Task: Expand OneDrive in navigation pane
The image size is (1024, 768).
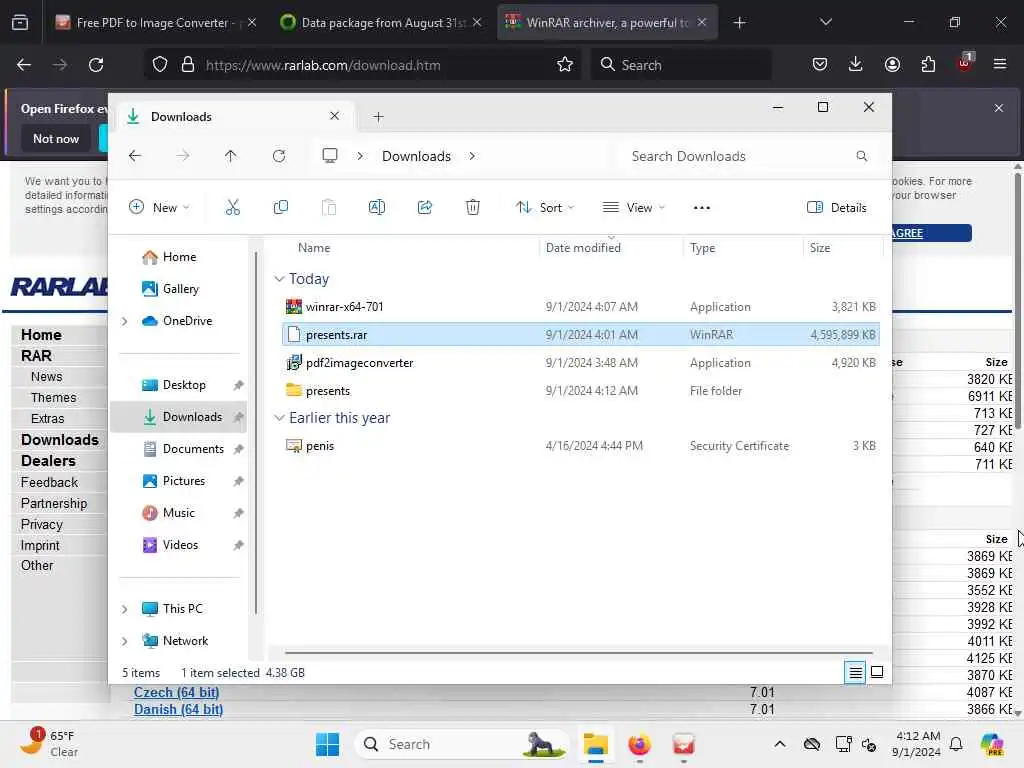Action: pyautogui.click(x=125, y=321)
